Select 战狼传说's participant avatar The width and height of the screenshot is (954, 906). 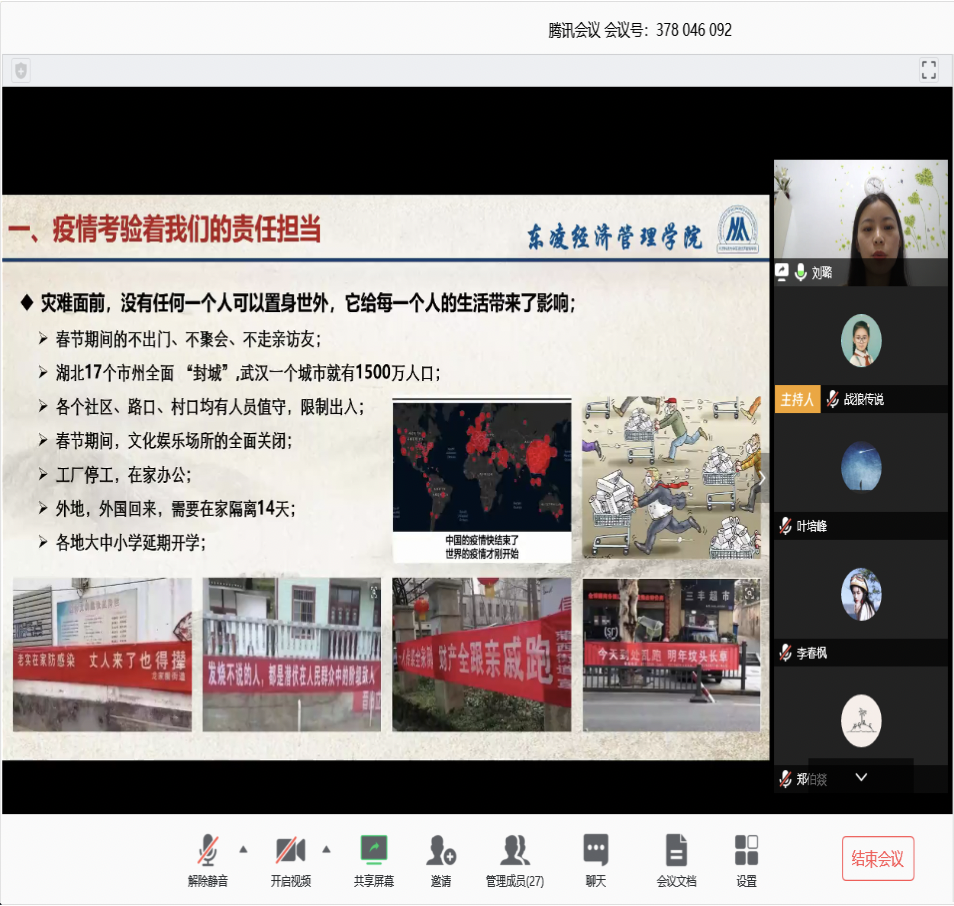(861, 340)
